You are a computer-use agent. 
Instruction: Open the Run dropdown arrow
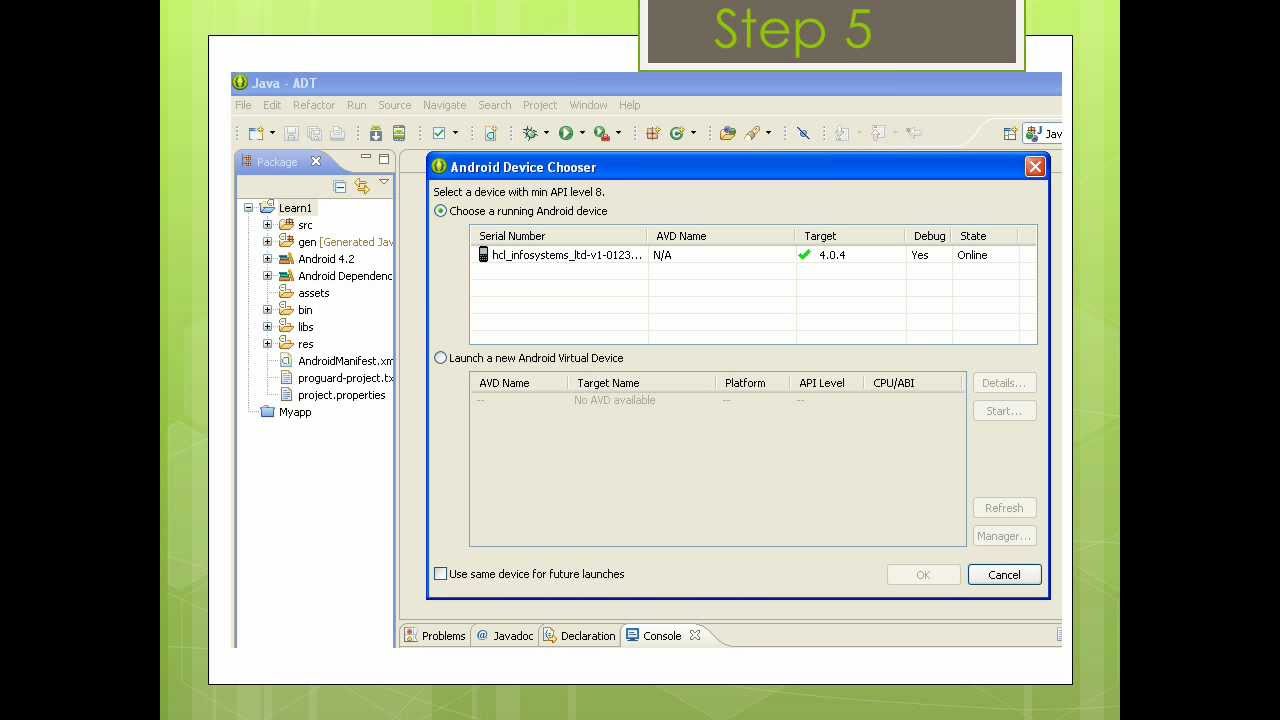pyautogui.click(x=582, y=133)
